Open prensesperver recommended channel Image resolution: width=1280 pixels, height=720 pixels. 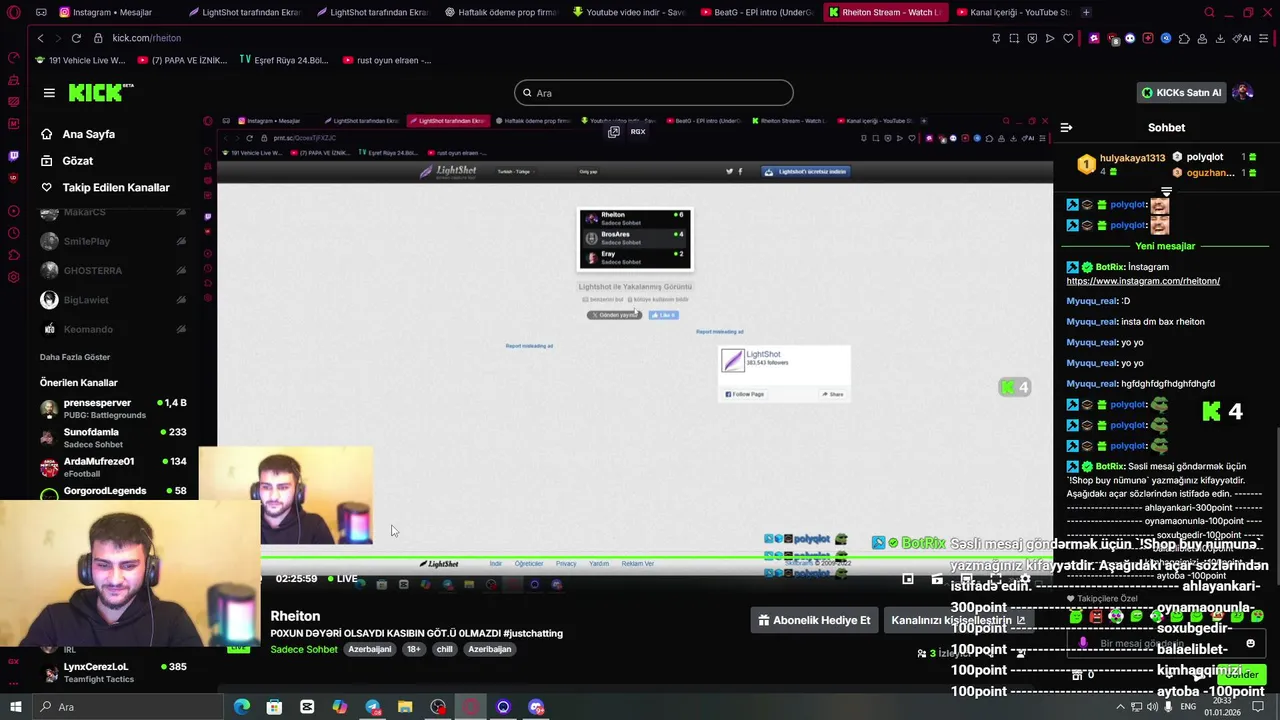[x=113, y=408]
